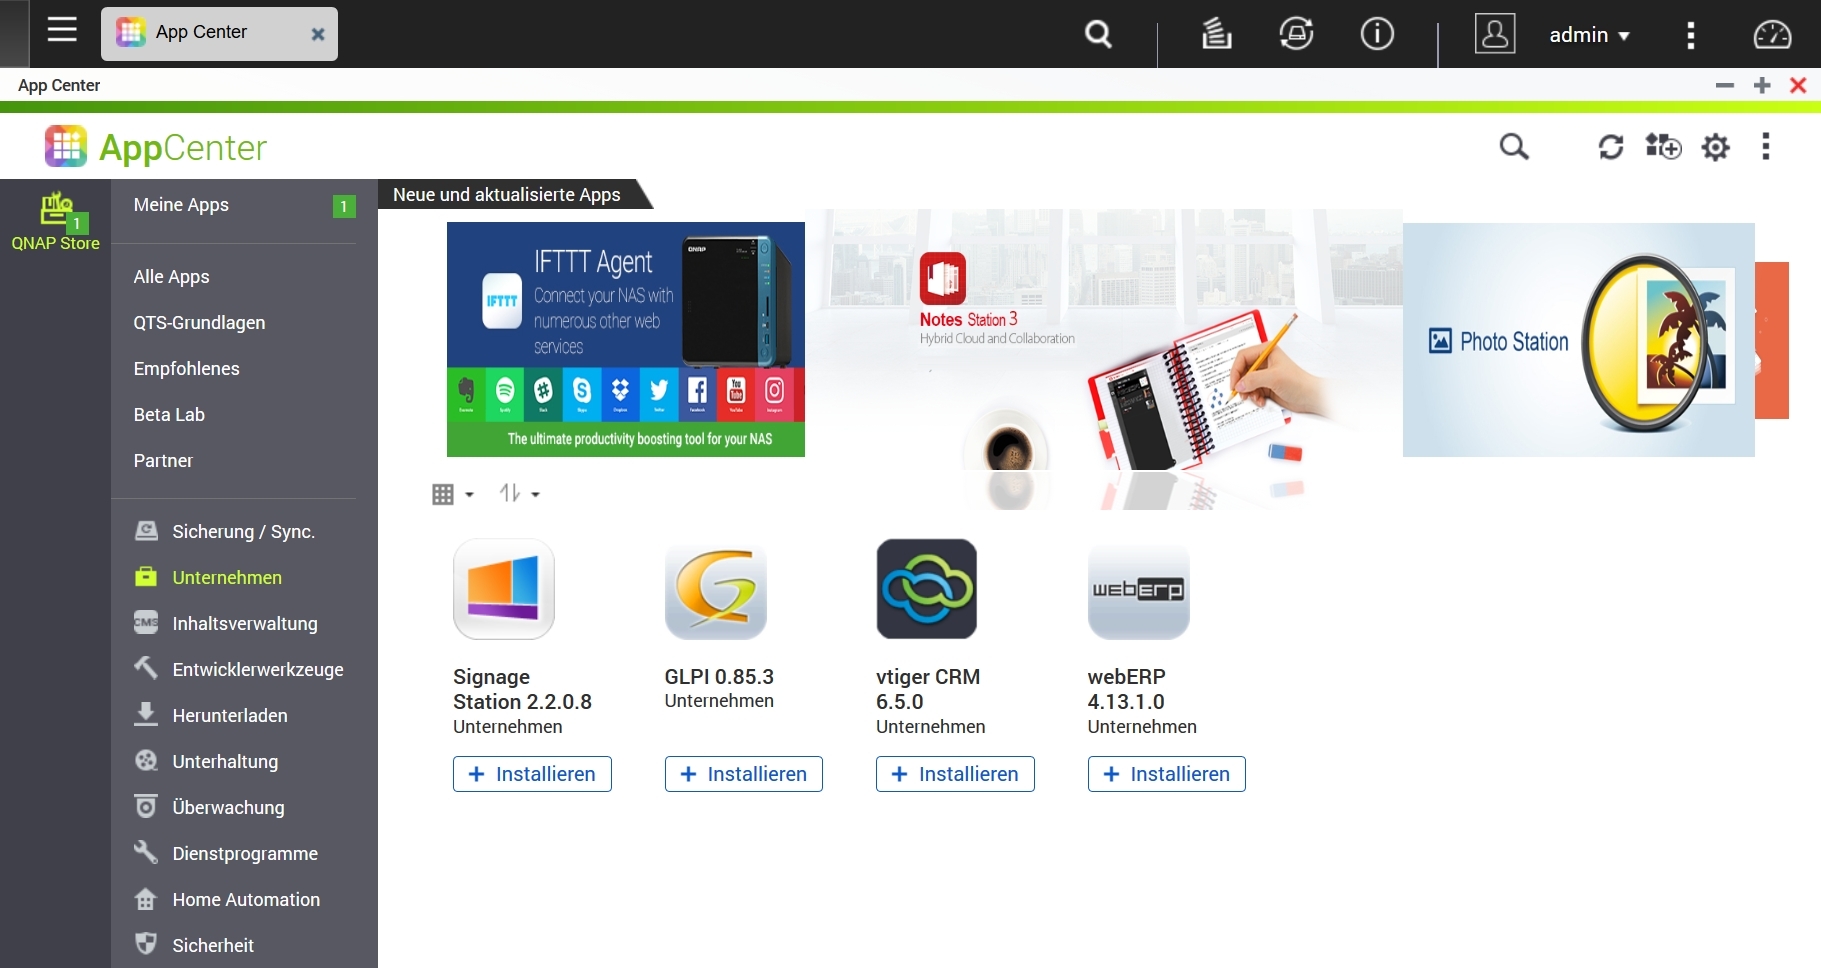Install webERP 4.13.1.0
Viewport: 1821px width, 968px height.
1167,774
